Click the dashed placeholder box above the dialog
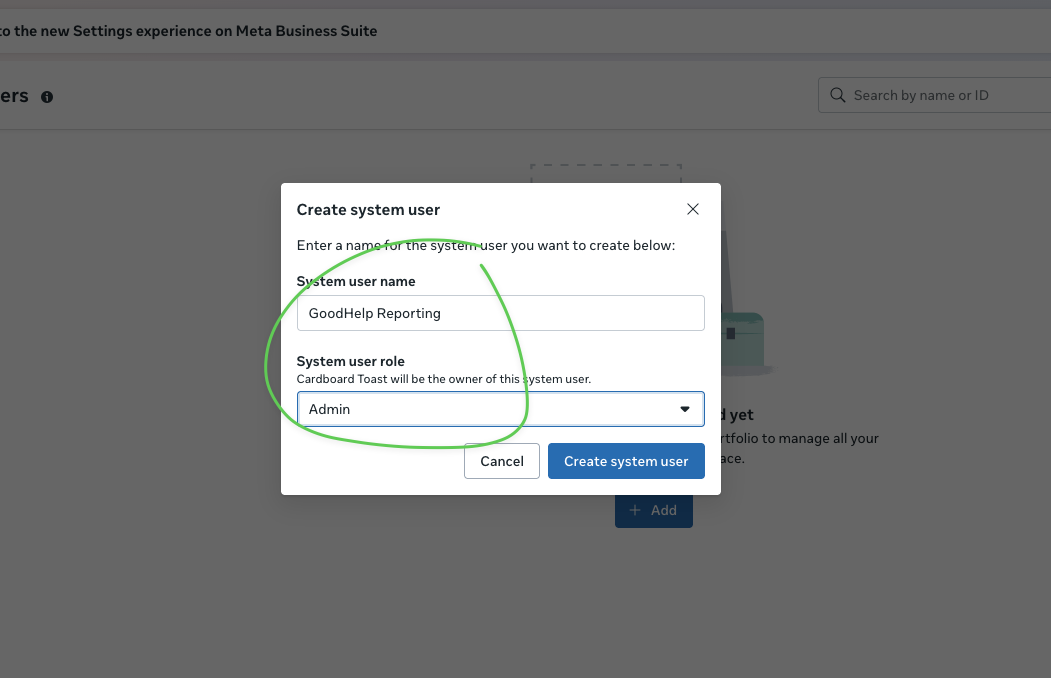This screenshot has height=678, width=1051. tap(605, 174)
